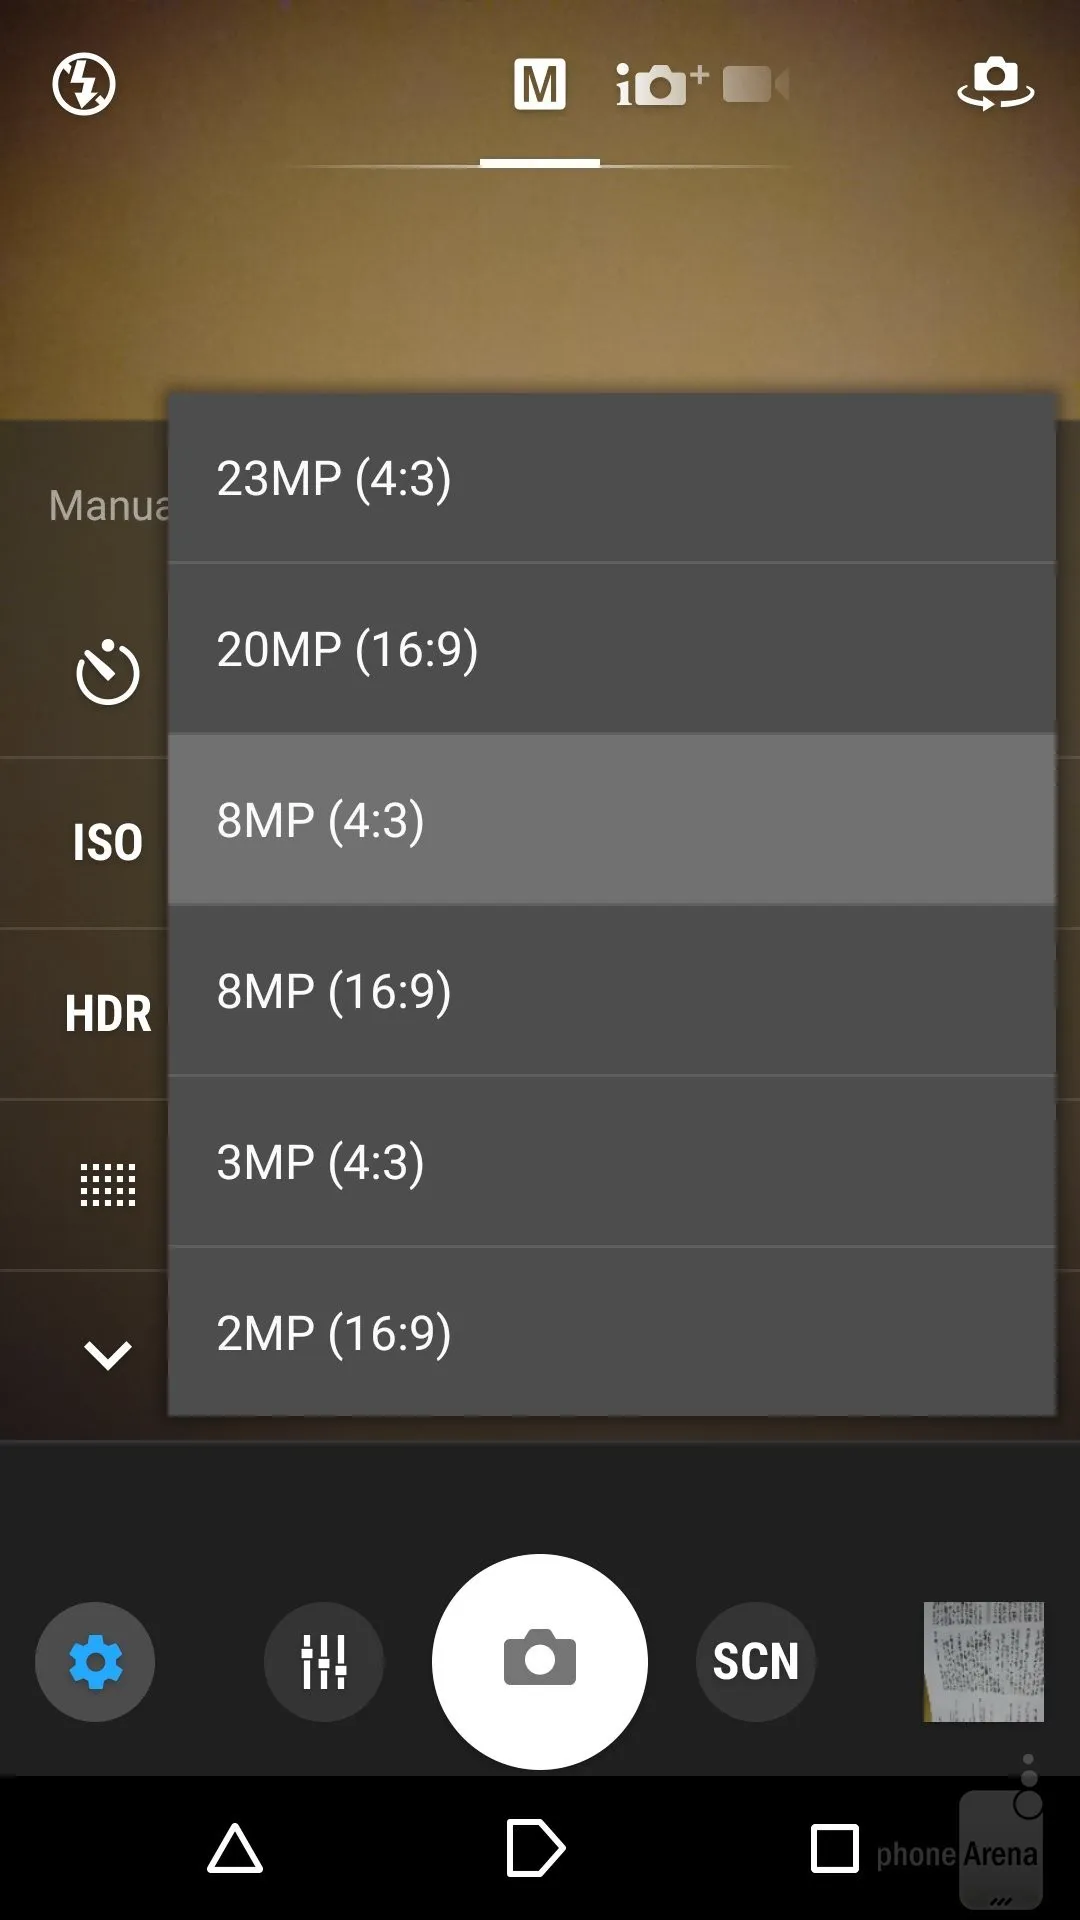Pick the 8MP (16:9) option
Viewport: 1080px width, 1920px height.
611,991
